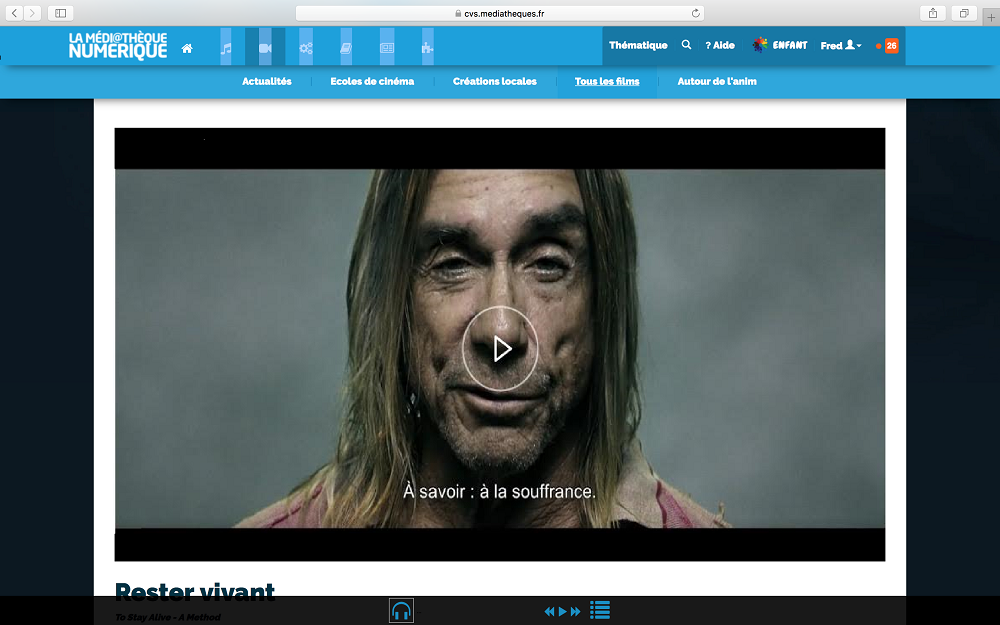Expand the Fred user account dropdown
1000x625 pixels.
coord(841,45)
